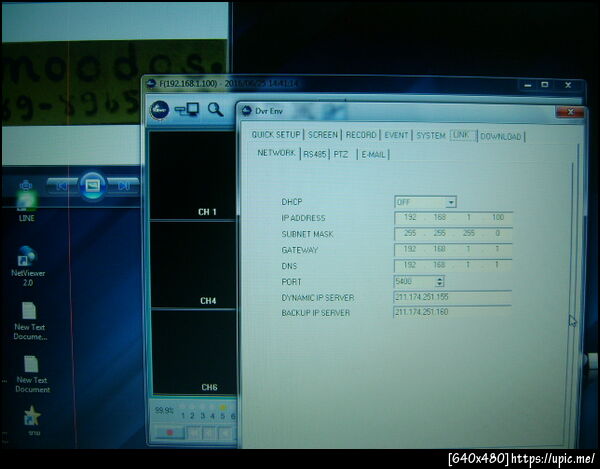This screenshot has width=600, height=469.
Task: Open the RS485 sub-tab
Action: click(315, 154)
